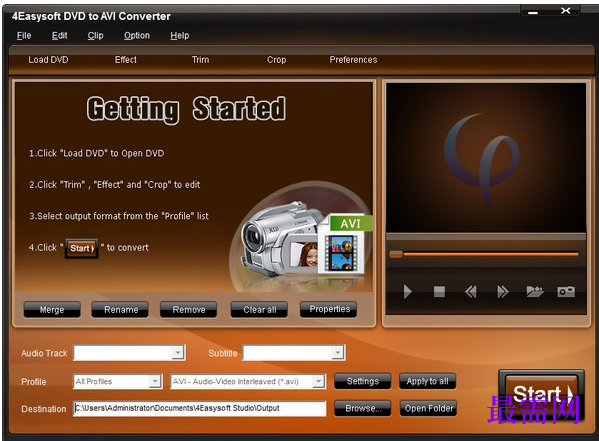Open the File menu
Screen dimensions: 599x441
pos(24,36)
